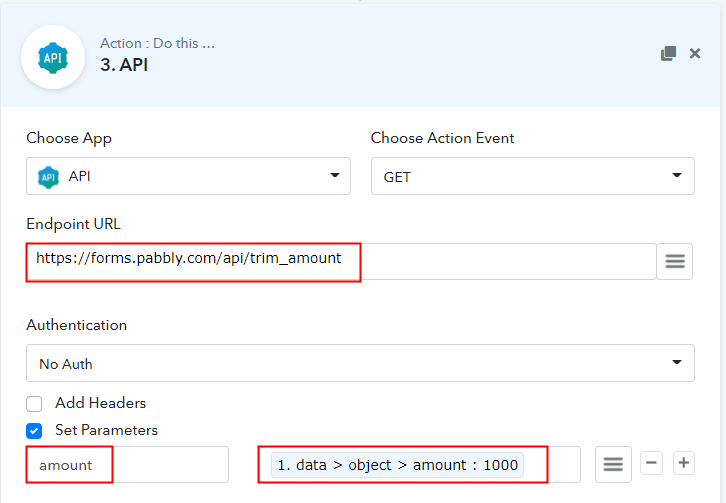726x503 pixels.
Task: Enable the Add Headers checkbox
Action: 34,404
